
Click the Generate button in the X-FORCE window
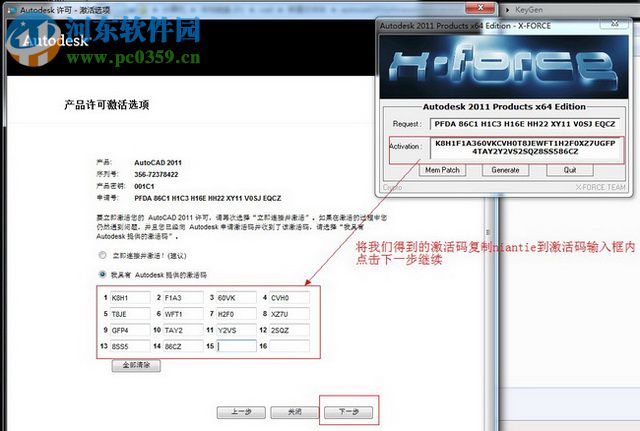click(x=505, y=170)
